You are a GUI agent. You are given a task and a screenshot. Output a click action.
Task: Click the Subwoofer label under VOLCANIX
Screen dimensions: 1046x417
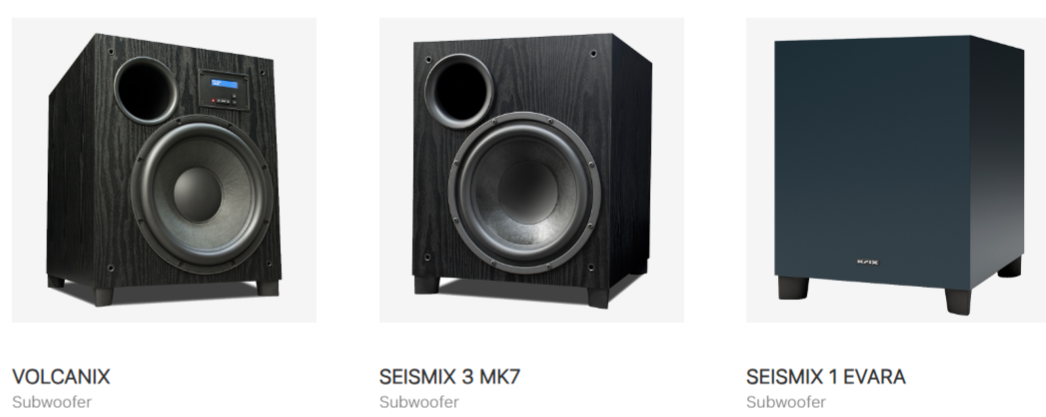[x=52, y=402]
